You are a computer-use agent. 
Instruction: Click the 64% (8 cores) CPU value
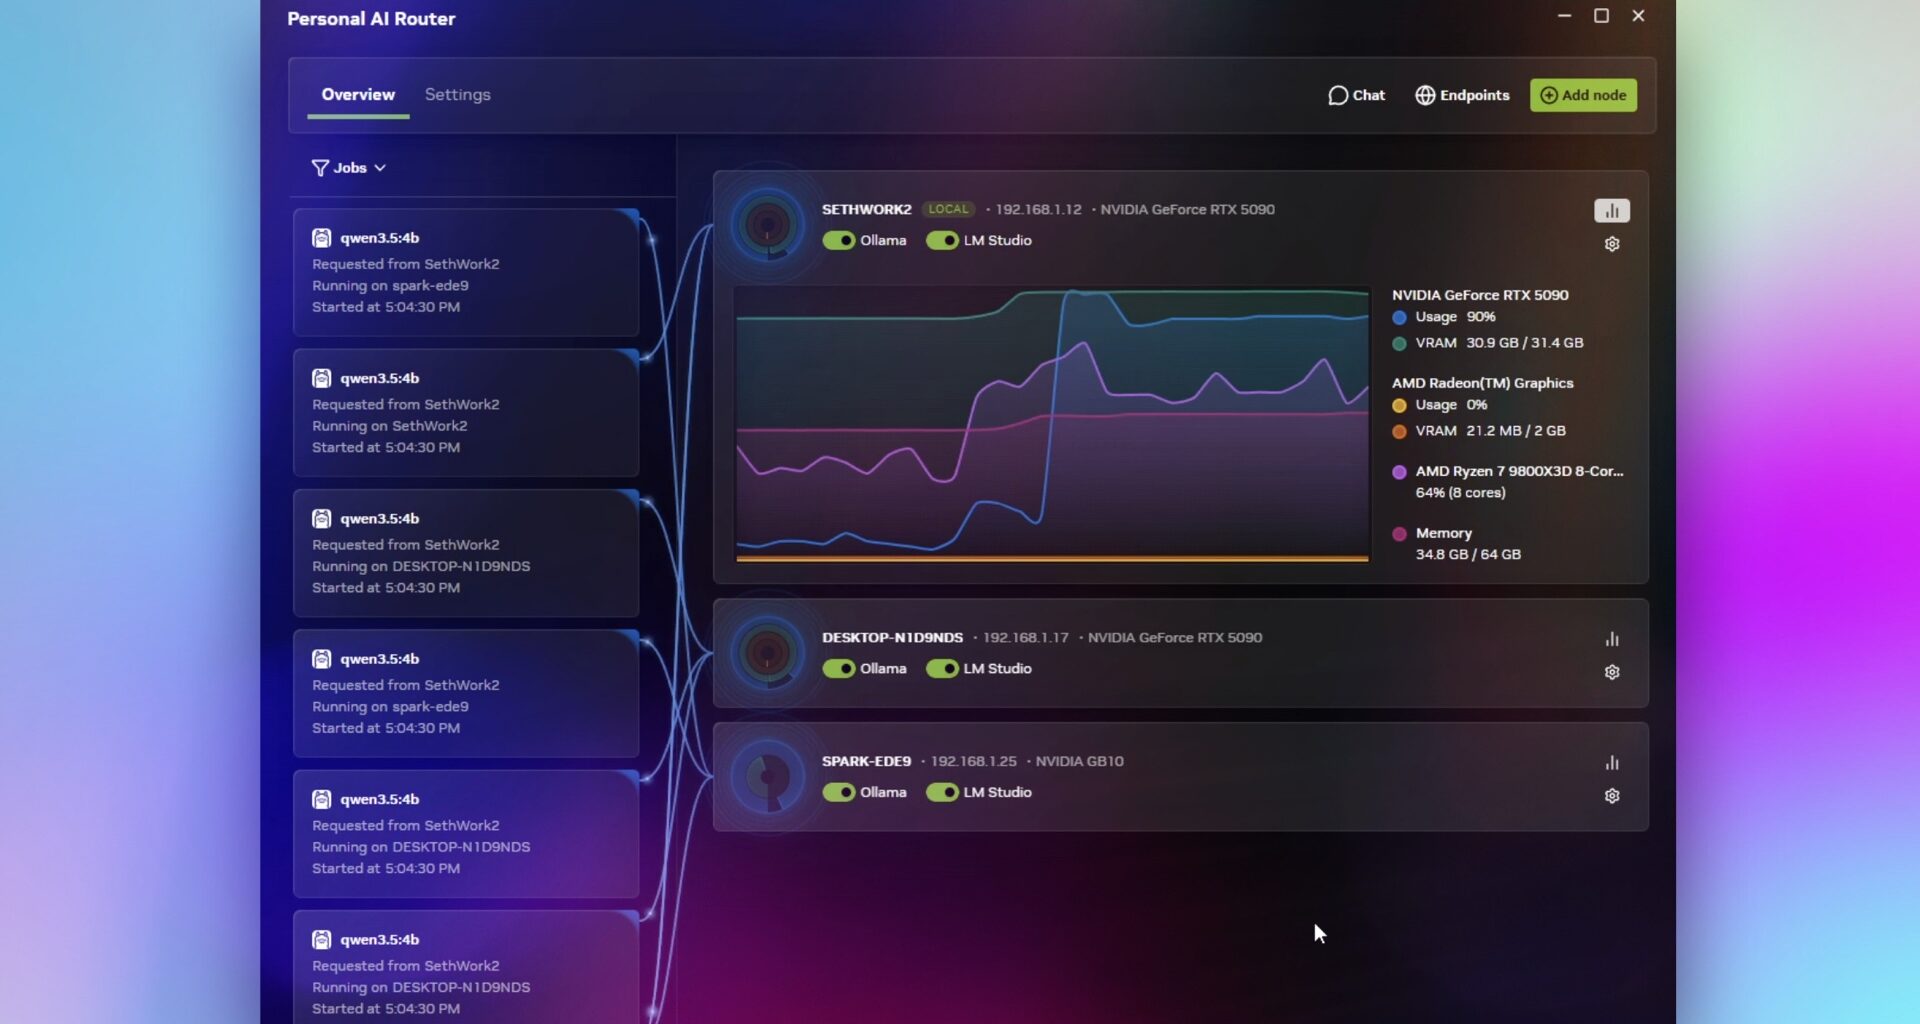pos(1460,492)
